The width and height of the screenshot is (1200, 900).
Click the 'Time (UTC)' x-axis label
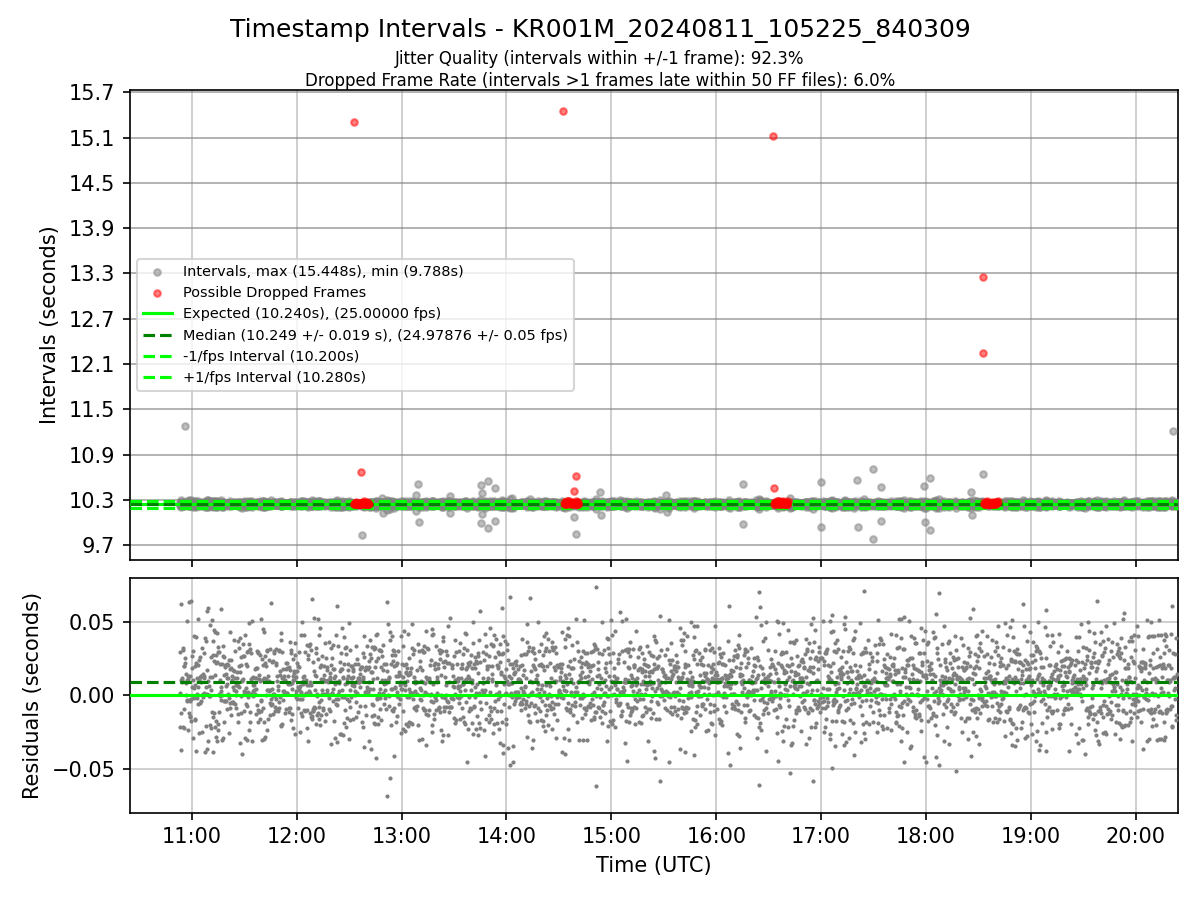click(x=653, y=865)
